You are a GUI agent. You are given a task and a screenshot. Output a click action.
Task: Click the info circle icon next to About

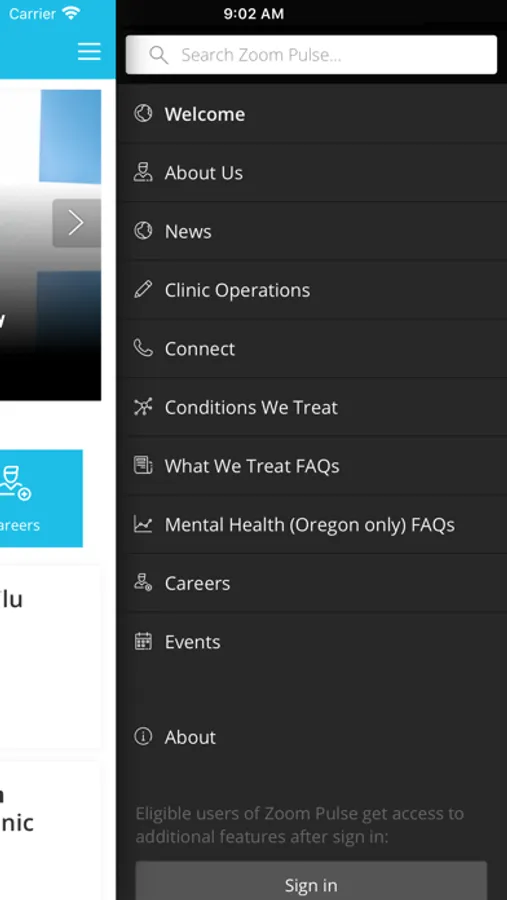[143, 736]
